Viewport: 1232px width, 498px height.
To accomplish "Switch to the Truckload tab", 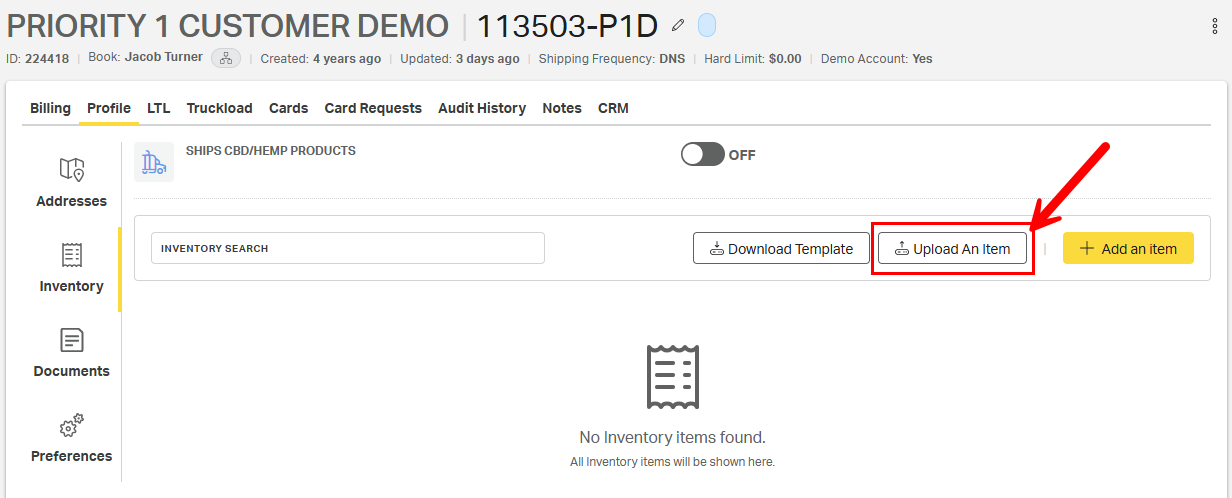I will coord(219,108).
